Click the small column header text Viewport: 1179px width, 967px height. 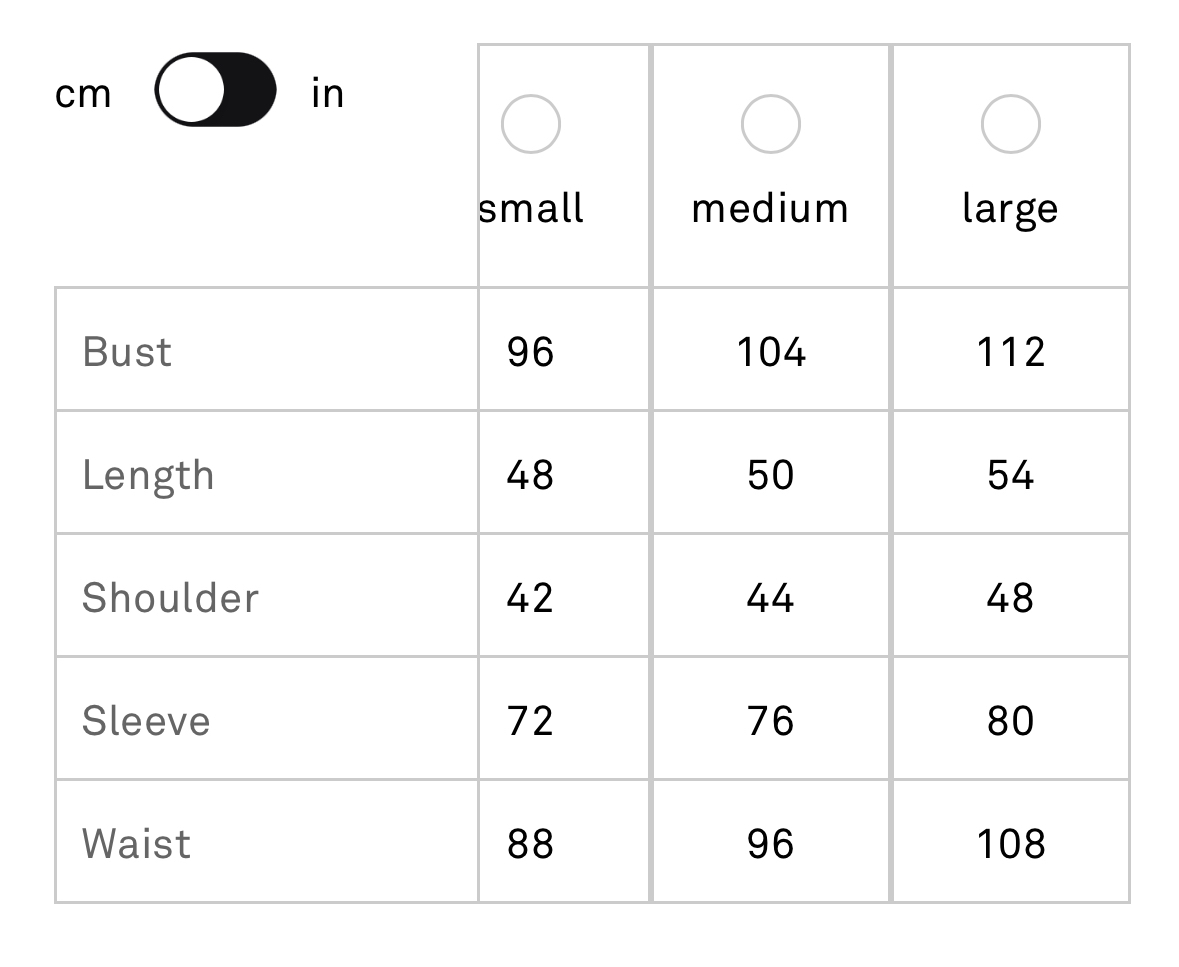pos(531,208)
